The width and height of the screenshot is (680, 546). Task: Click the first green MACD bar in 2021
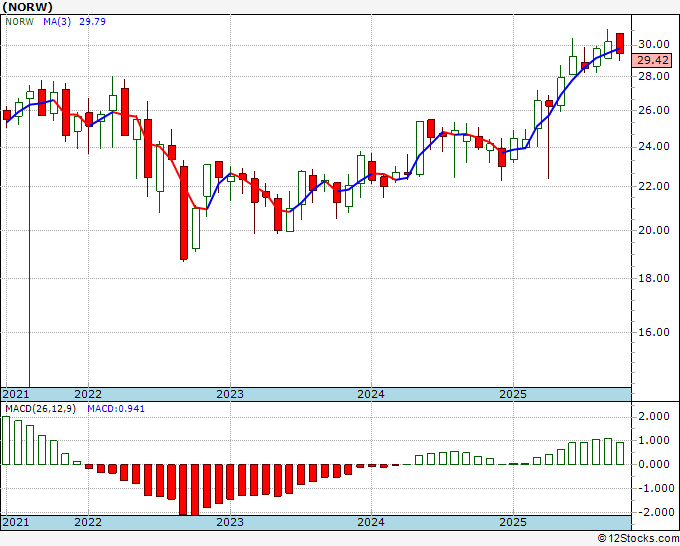pos(6,441)
